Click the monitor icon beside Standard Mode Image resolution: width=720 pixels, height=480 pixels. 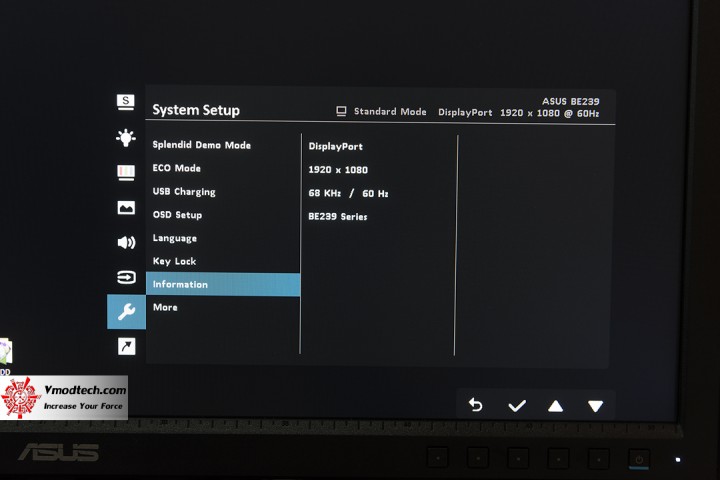pyautogui.click(x=341, y=112)
